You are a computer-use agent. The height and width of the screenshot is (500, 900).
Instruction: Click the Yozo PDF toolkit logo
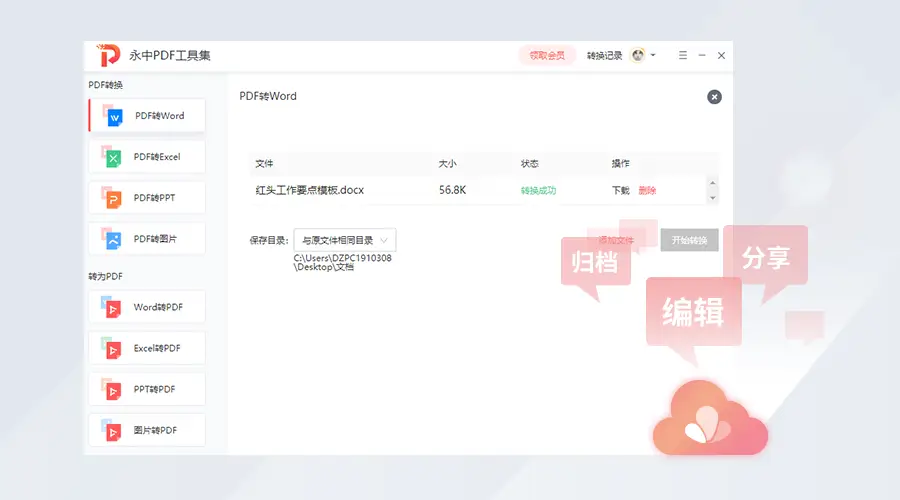(x=108, y=55)
